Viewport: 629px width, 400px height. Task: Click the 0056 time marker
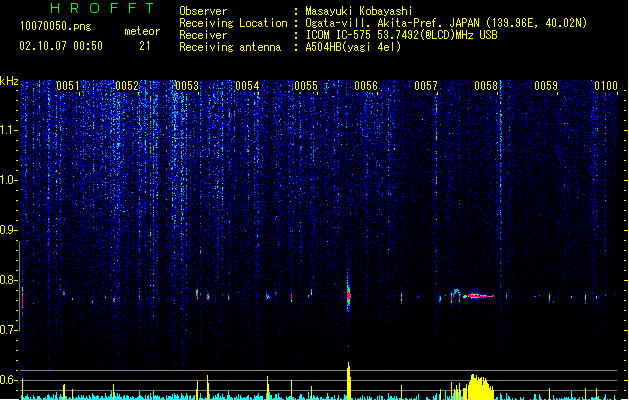(366, 86)
